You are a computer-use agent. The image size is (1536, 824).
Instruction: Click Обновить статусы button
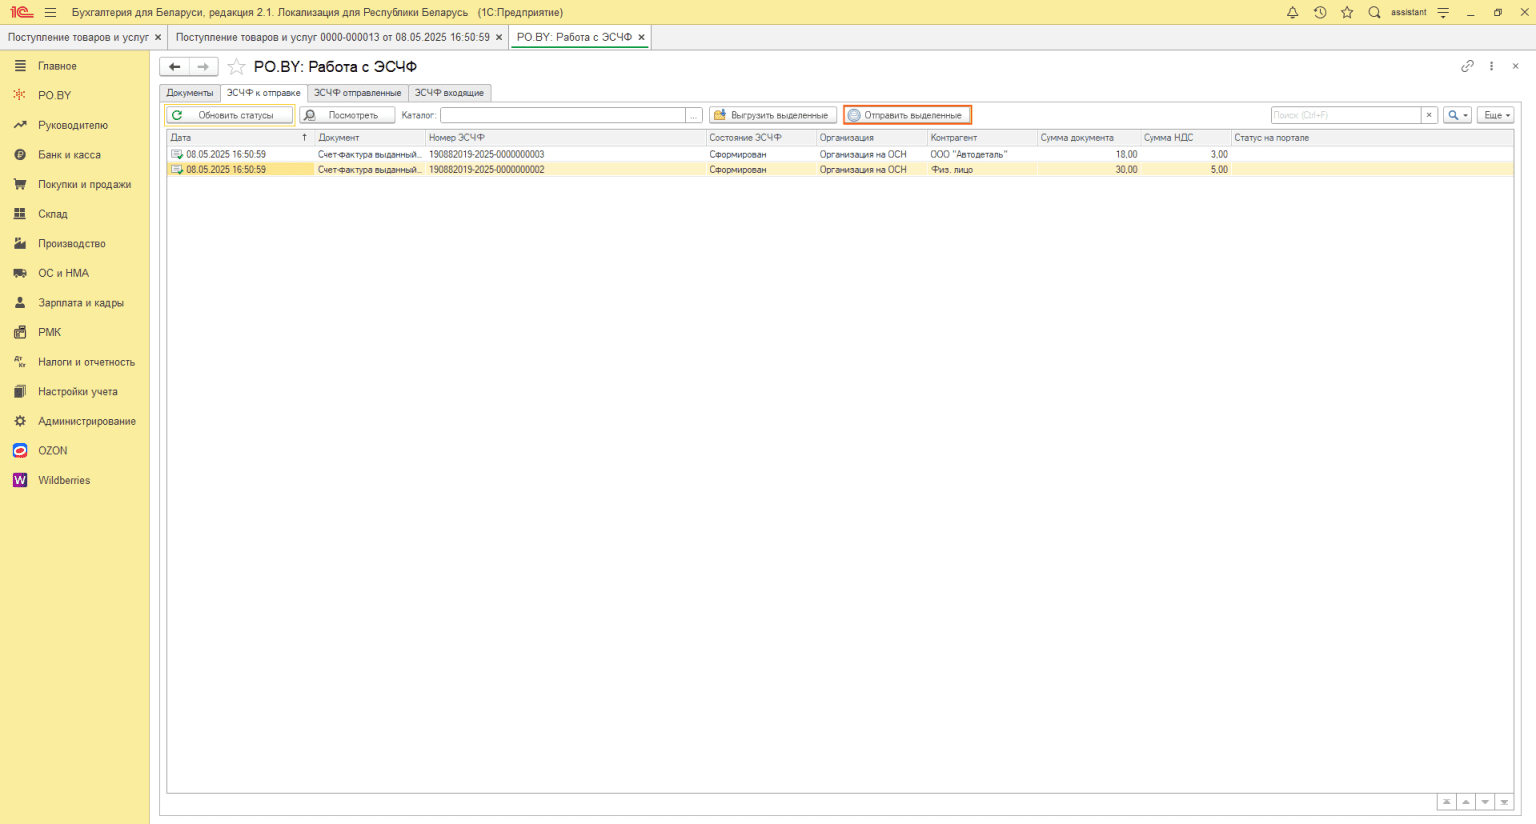[x=230, y=115]
